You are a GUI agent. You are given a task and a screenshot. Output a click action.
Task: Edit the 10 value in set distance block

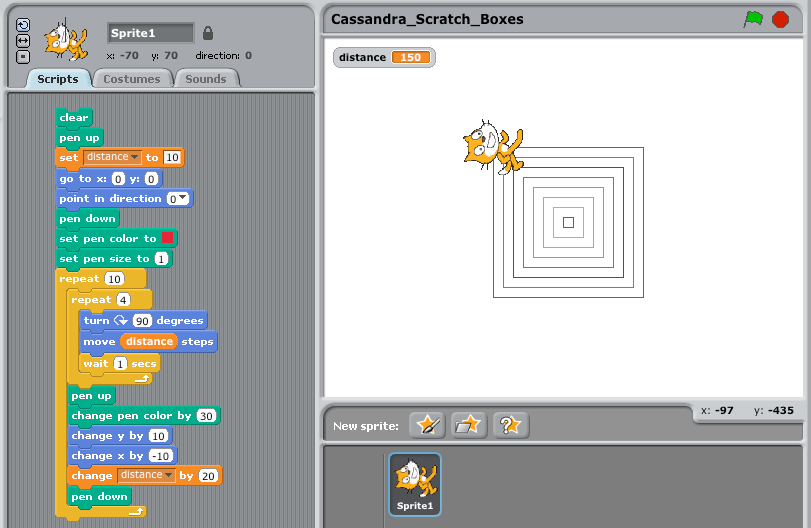172,157
